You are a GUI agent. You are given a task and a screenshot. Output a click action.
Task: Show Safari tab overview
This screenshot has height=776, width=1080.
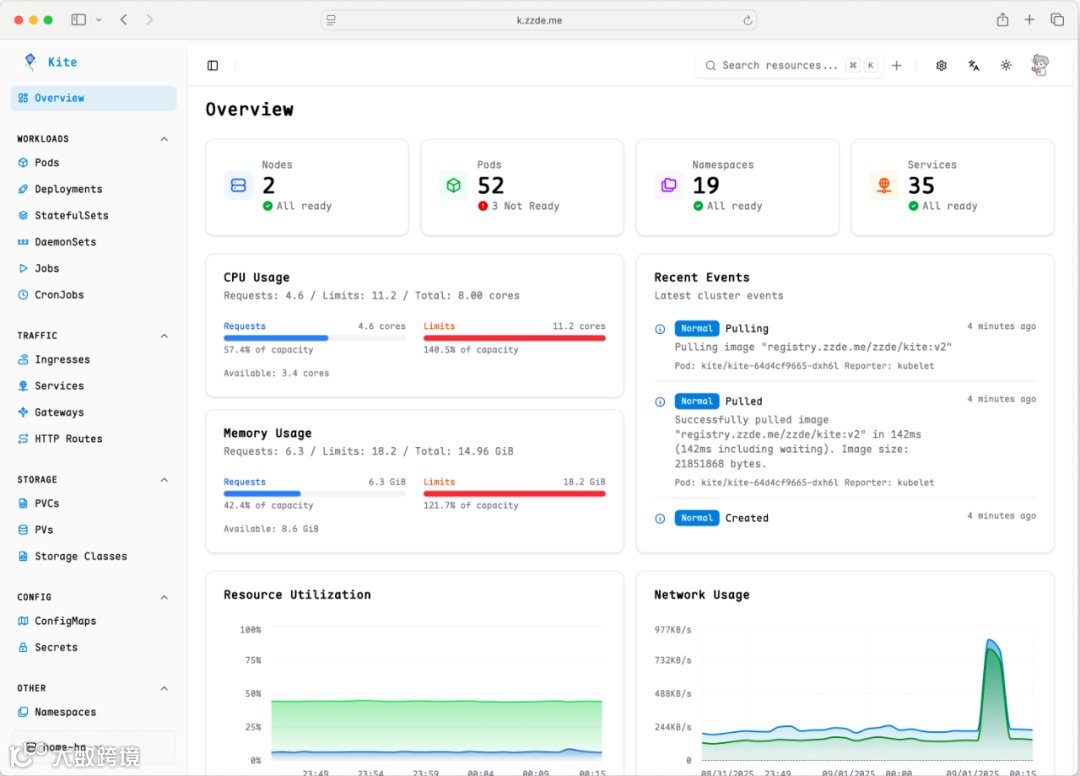click(x=1057, y=20)
